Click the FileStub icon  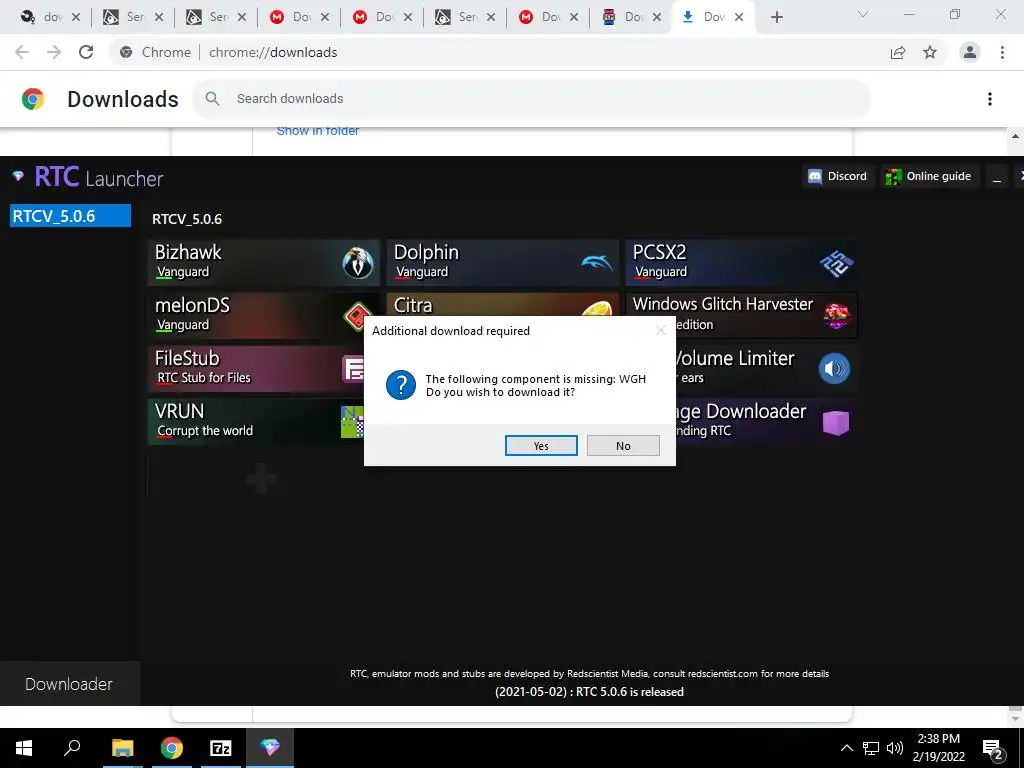[353, 369]
